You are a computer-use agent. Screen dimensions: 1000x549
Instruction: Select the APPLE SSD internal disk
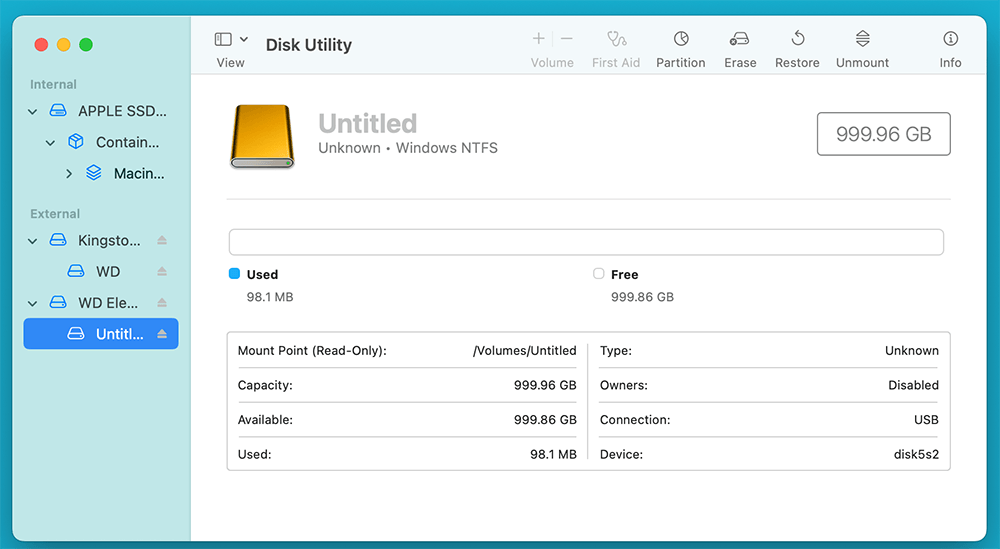tap(122, 112)
